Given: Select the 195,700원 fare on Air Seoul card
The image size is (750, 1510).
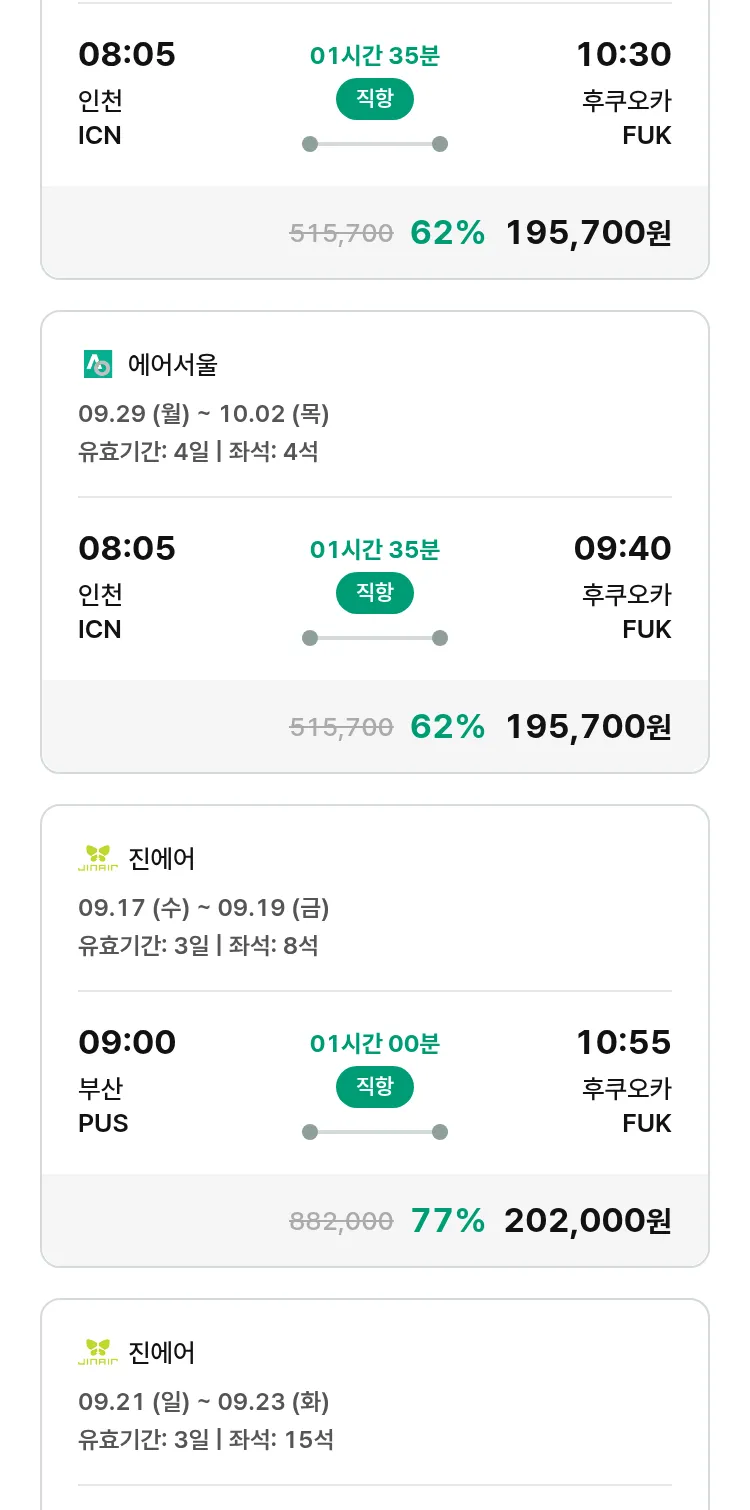Looking at the screenshot, I should 587,726.
